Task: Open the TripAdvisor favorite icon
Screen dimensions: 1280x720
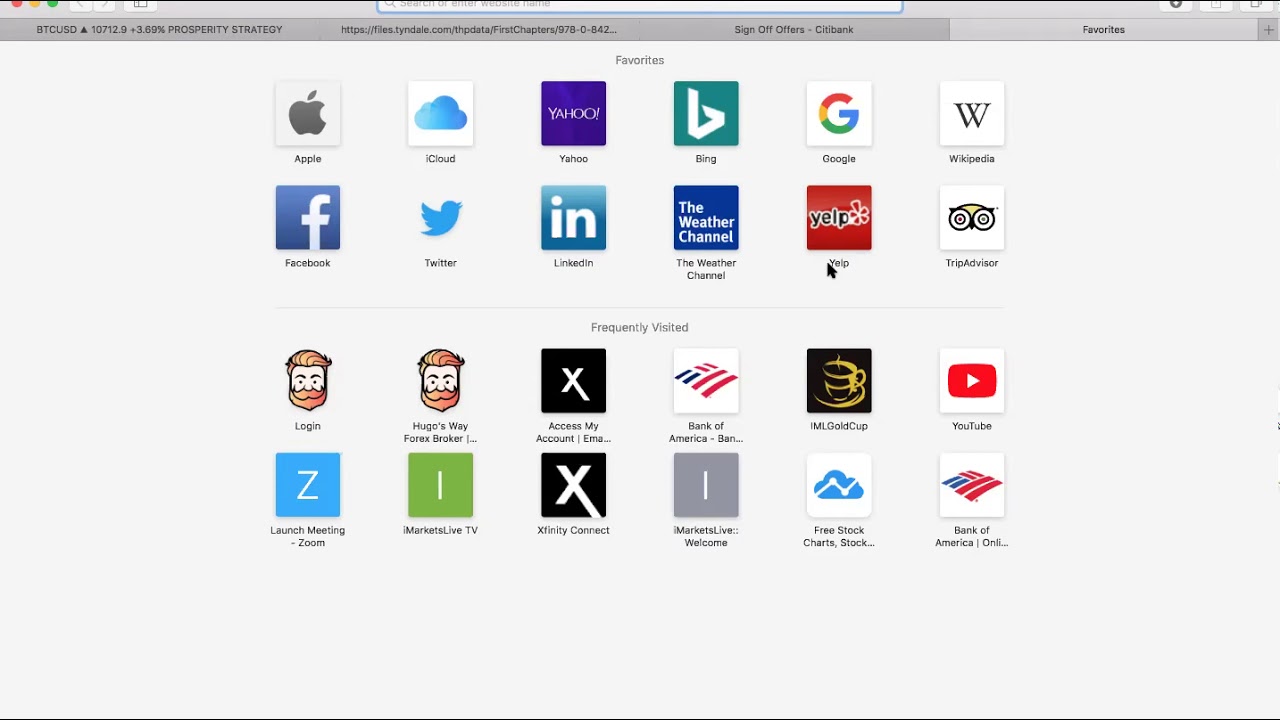Action: tap(972, 217)
